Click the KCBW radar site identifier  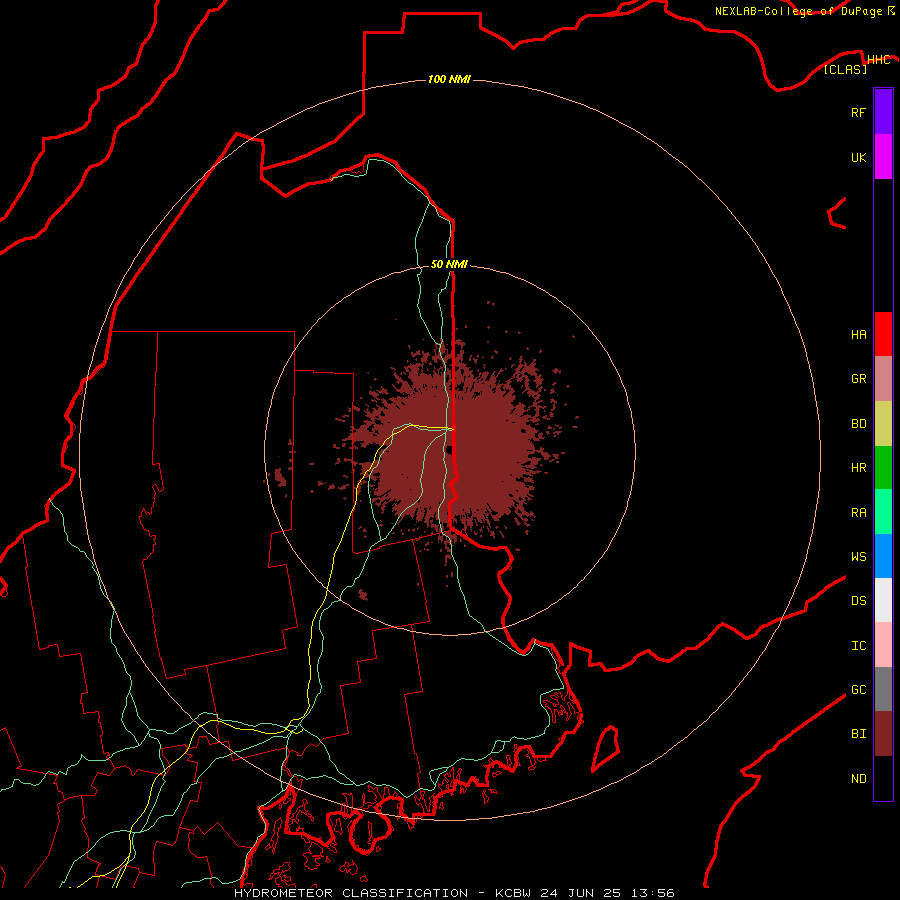click(x=514, y=893)
